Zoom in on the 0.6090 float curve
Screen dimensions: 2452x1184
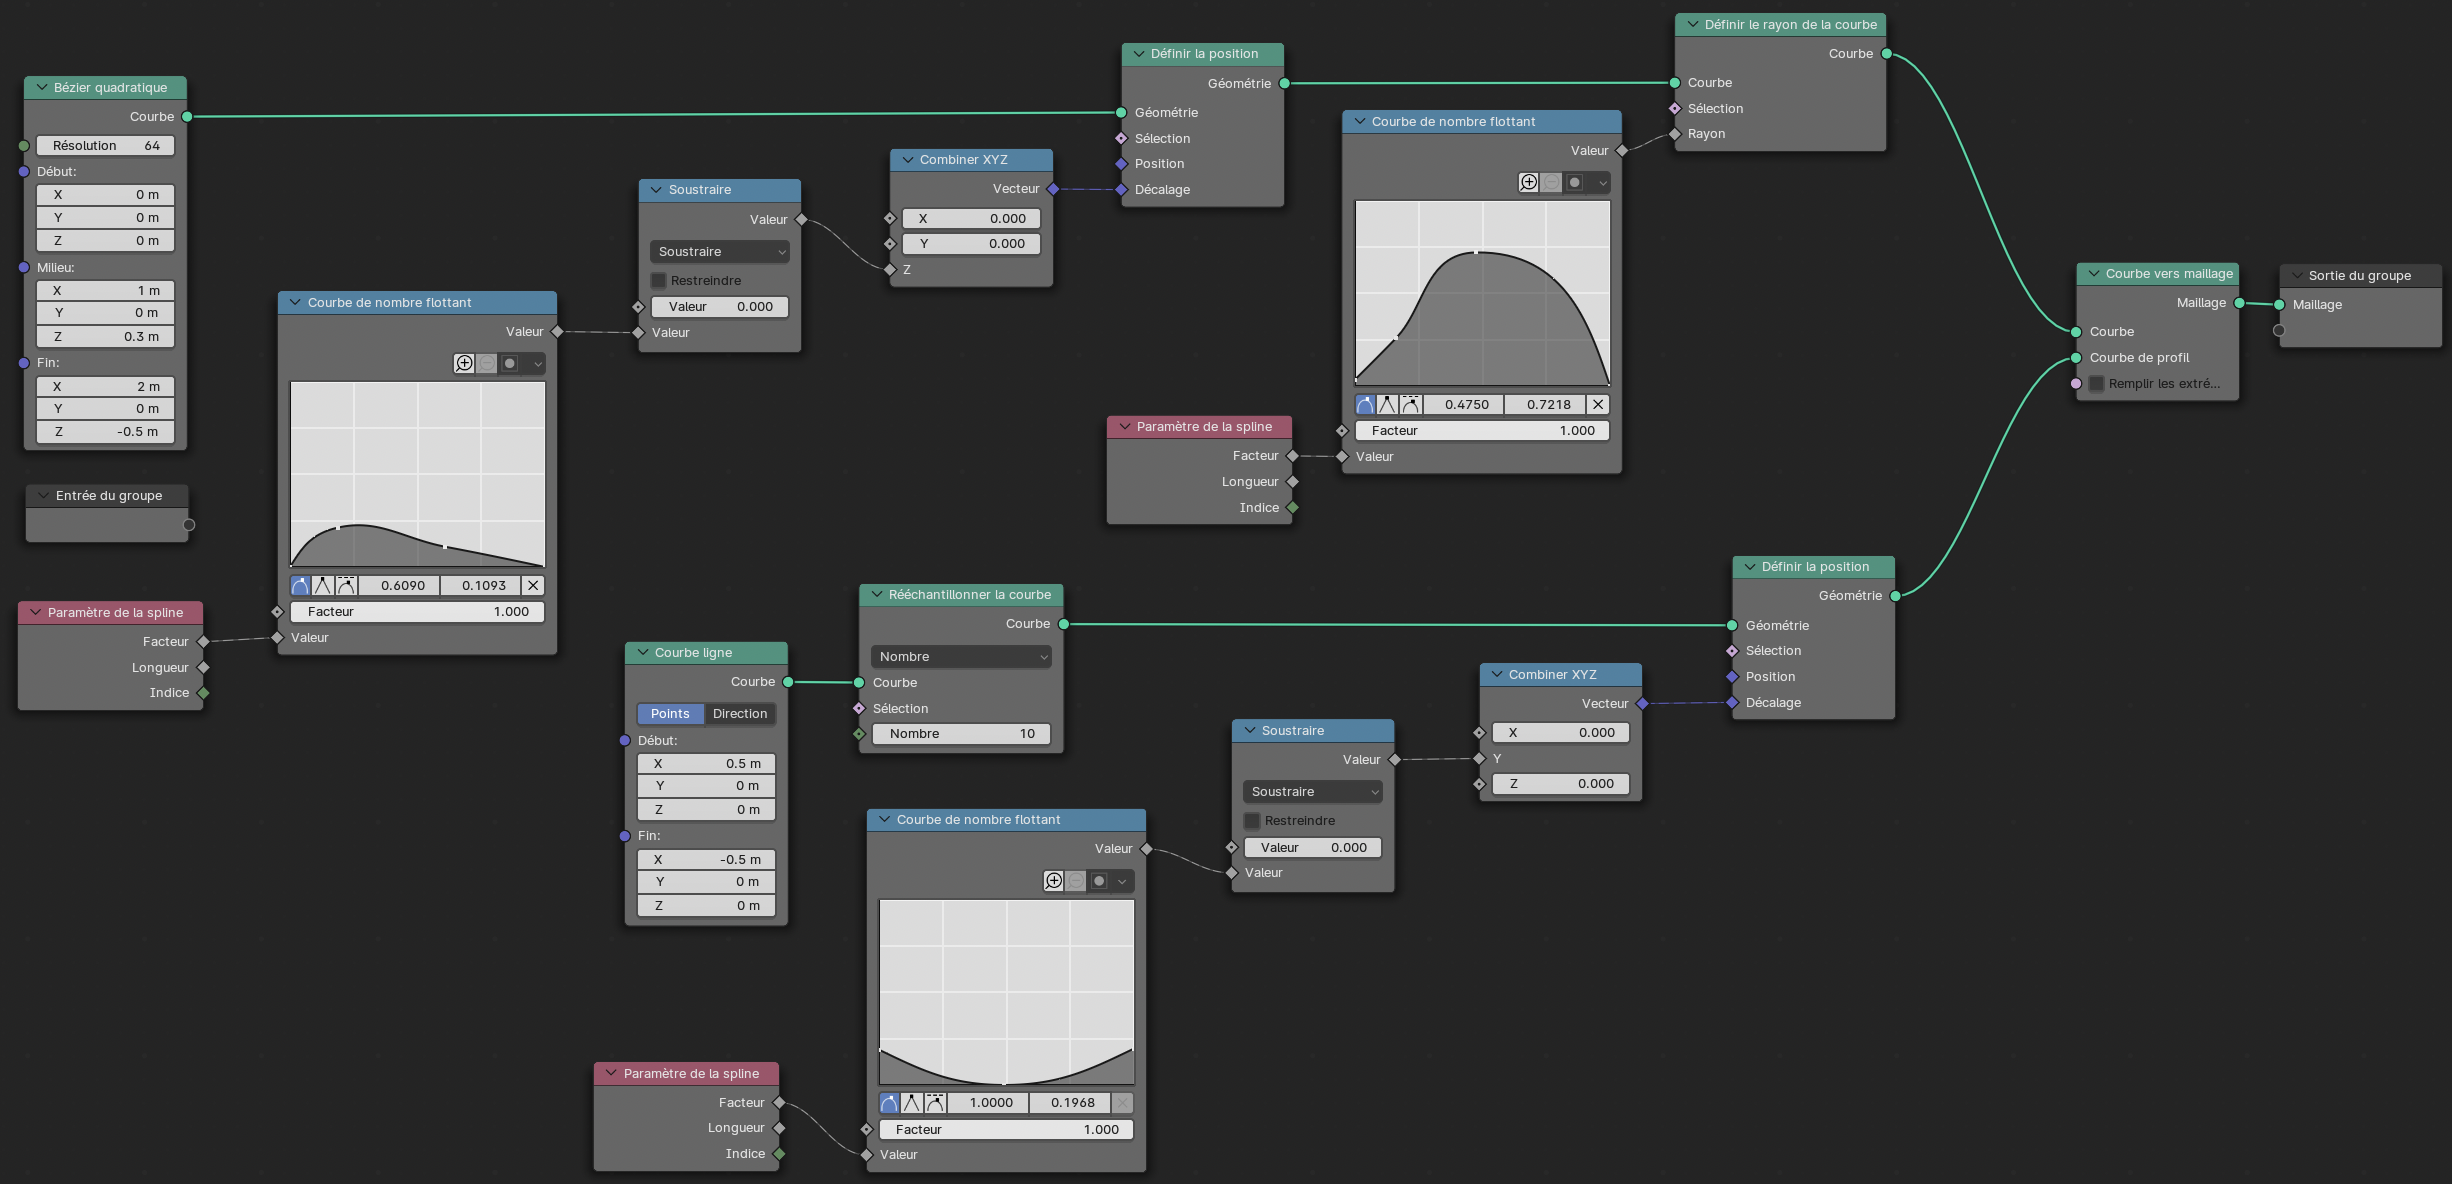point(464,364)
